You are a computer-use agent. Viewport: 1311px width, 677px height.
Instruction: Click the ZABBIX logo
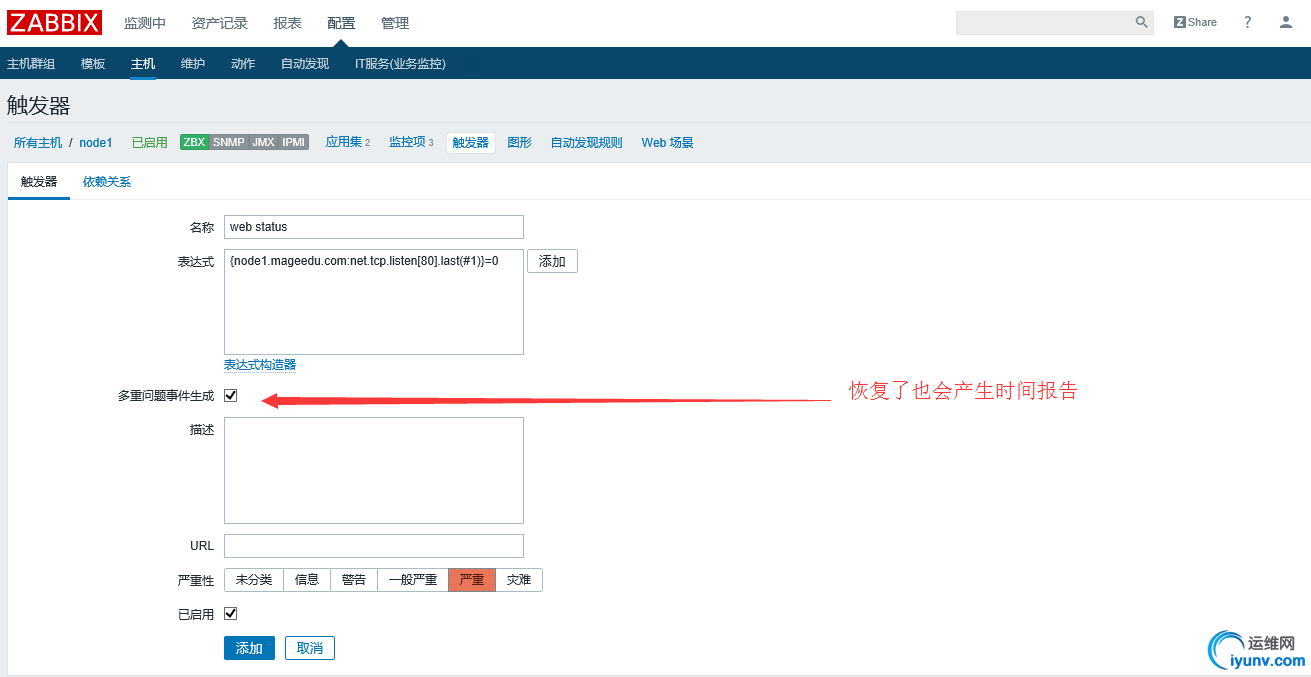pyautogui.click(x=54, y=22)
